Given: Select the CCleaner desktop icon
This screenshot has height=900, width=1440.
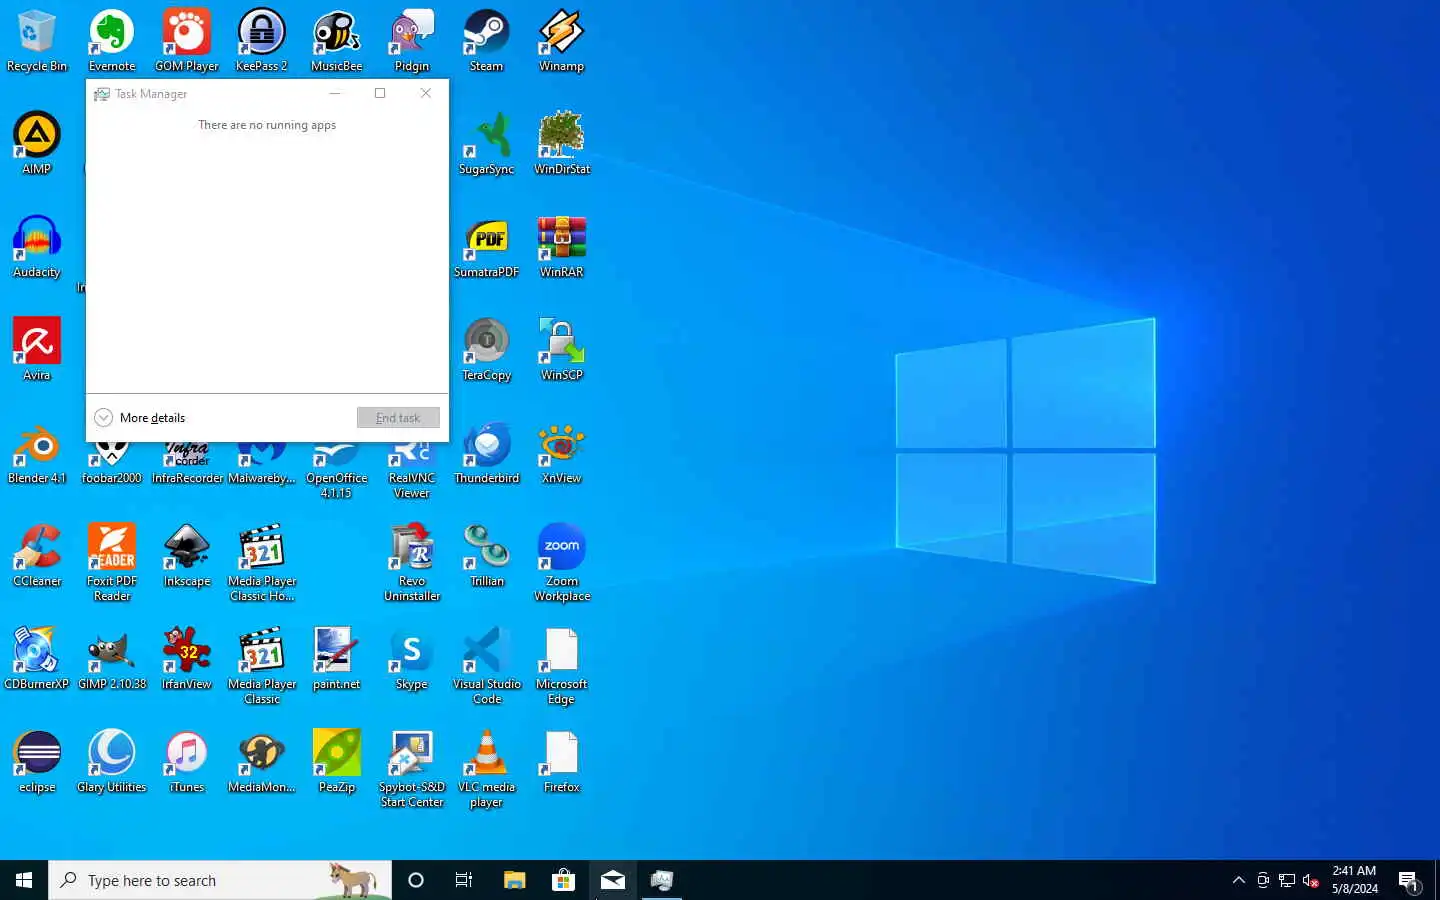Looking at the screenshot, I should pyautogui.click(x=37, y=555).
